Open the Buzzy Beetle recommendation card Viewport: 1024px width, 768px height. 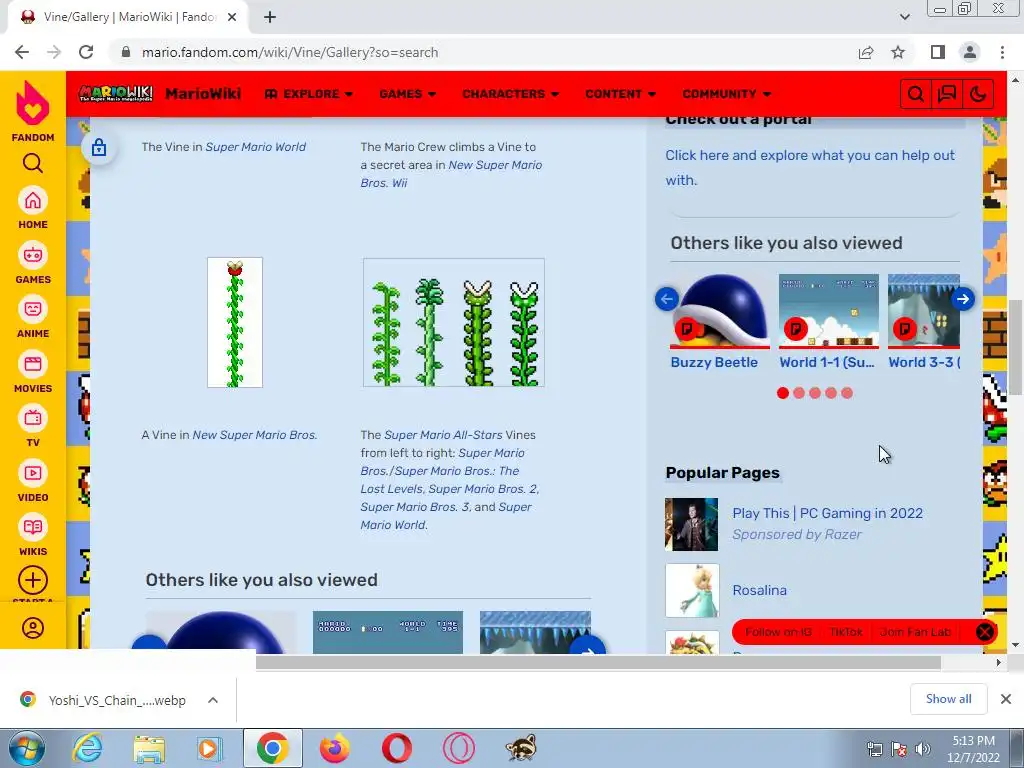click(x=719, y=322)
